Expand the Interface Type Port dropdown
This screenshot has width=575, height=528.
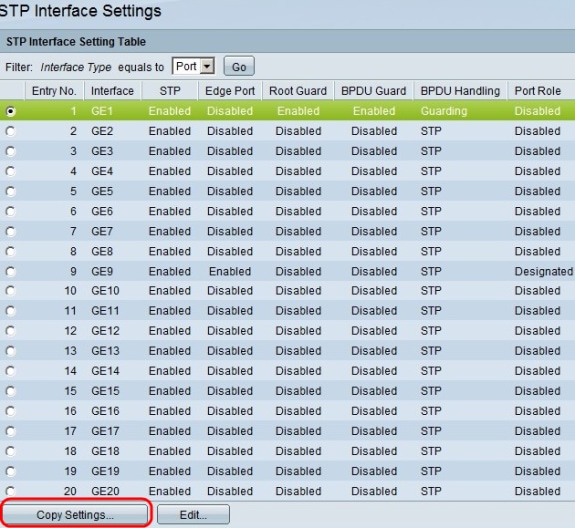pyautogui.click(x=193, y=66)
